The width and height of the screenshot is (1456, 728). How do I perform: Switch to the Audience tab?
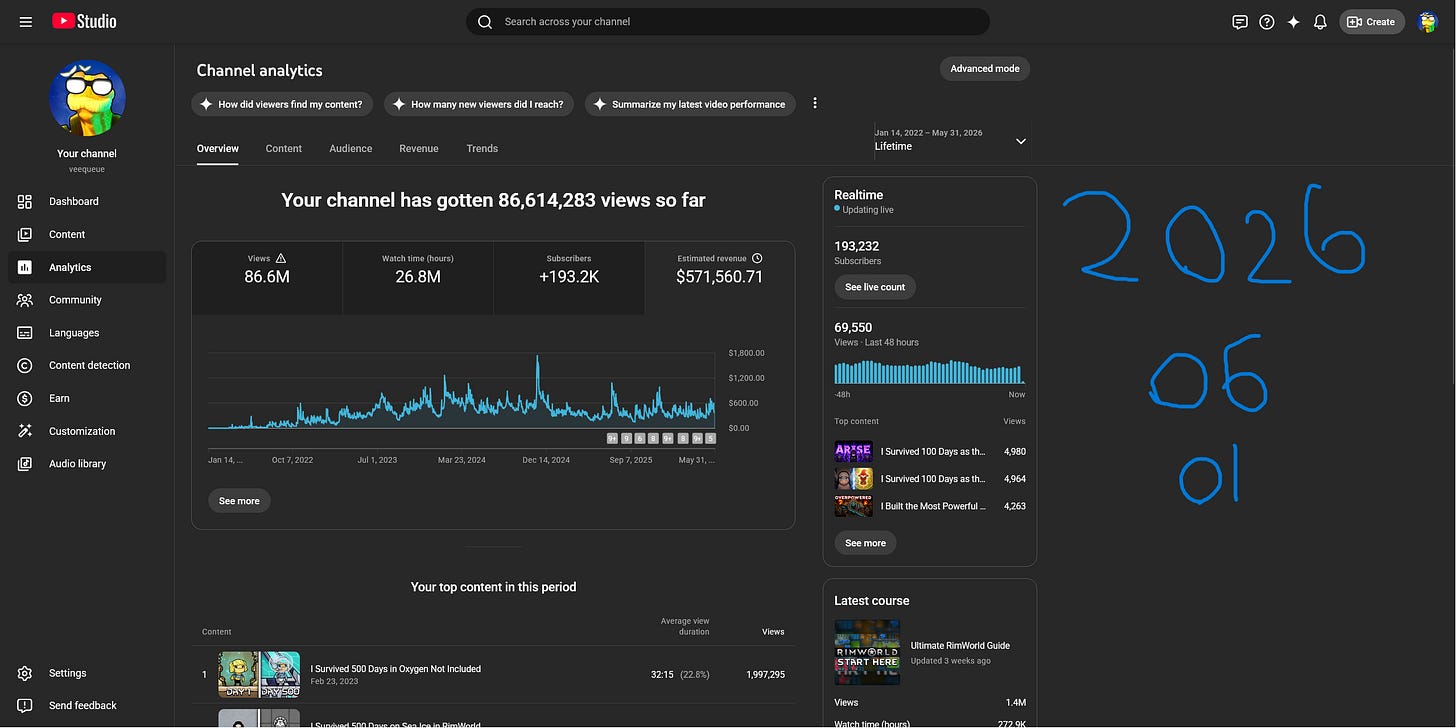coord(351,148)
